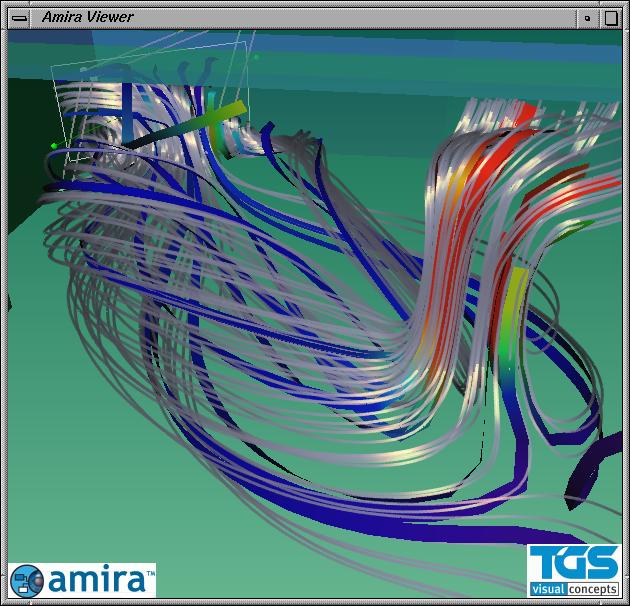
Task: Minimize the Amira Viewer window
Action: point(587,18)
